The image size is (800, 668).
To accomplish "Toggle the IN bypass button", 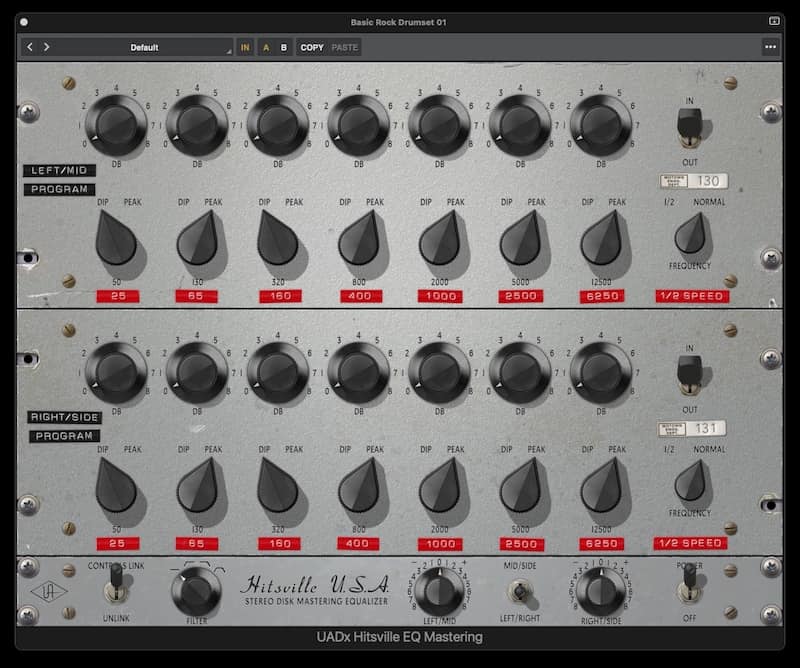I will [245, 47].
